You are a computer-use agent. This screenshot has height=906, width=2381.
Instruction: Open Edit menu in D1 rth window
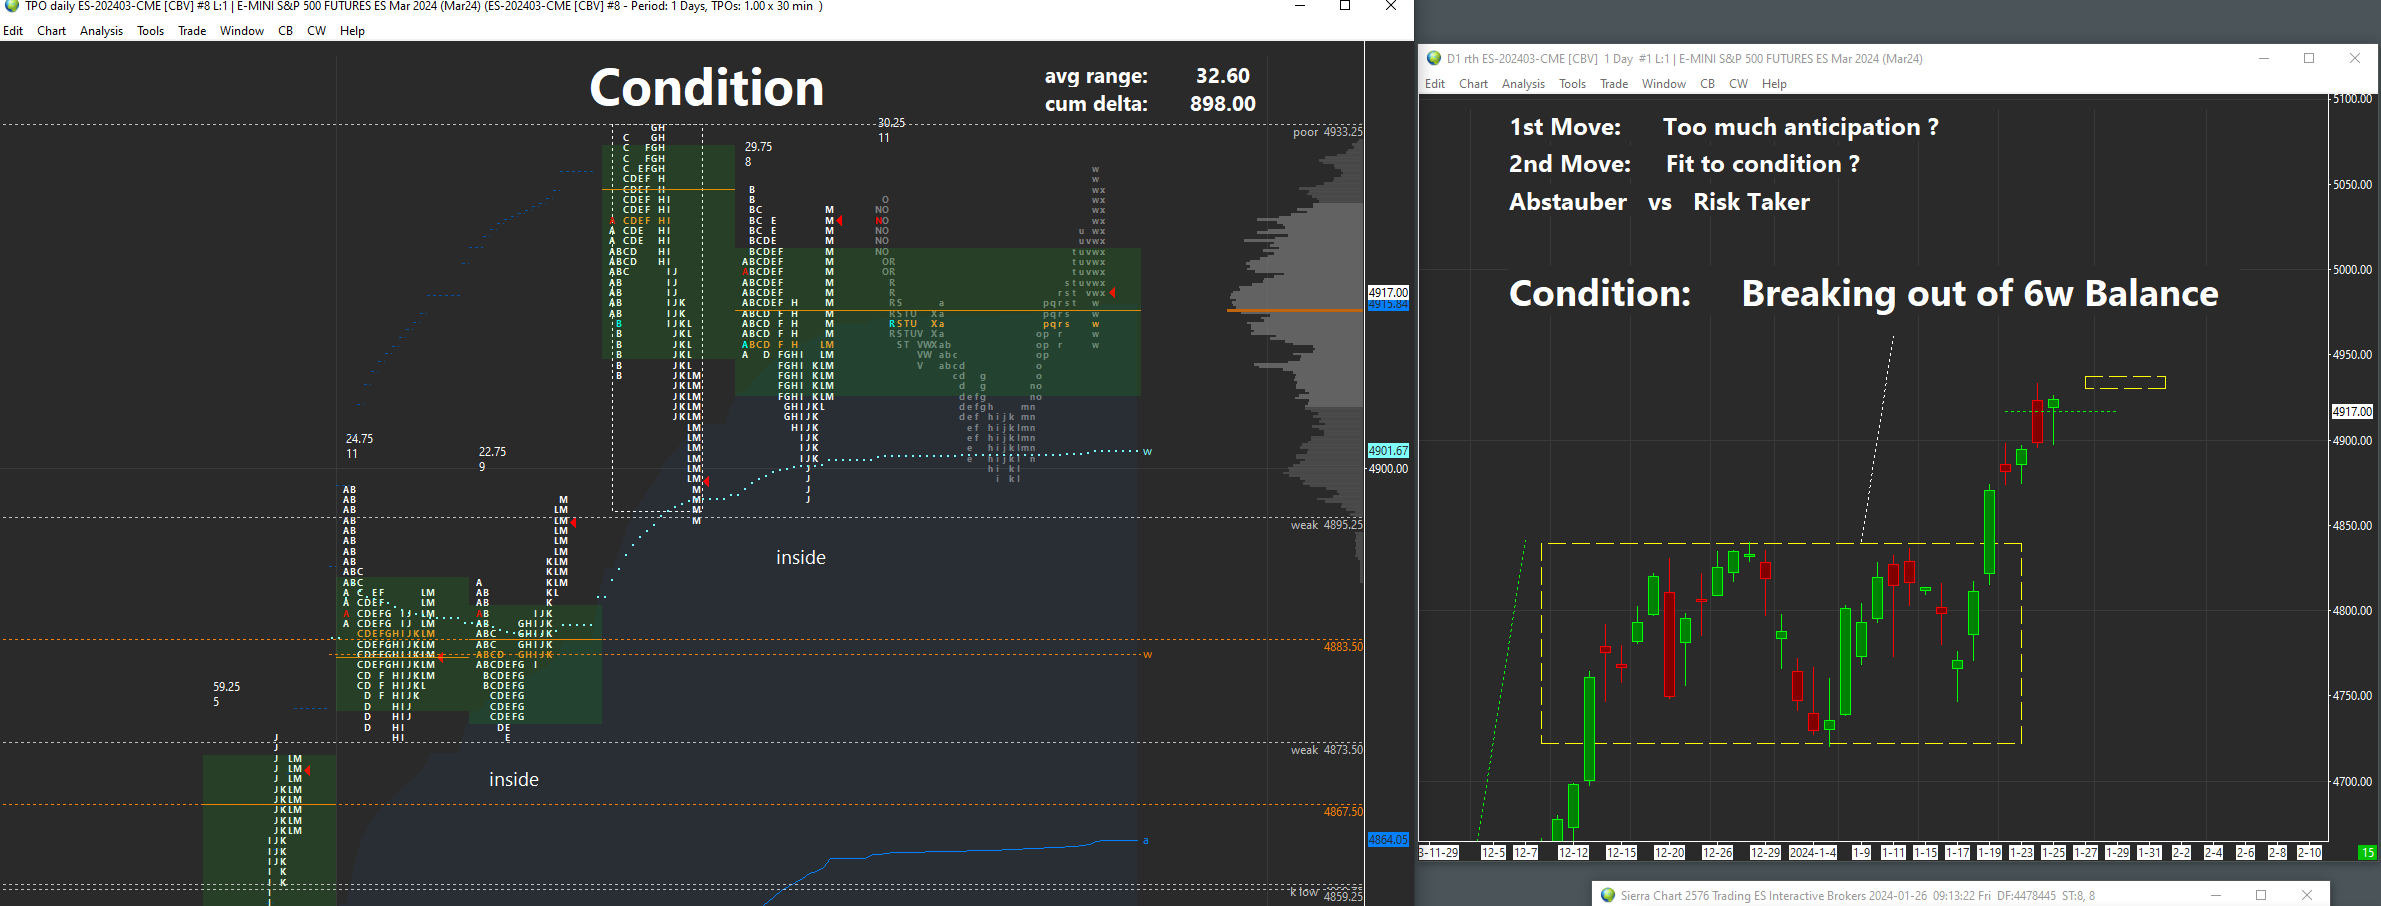click(x=1435, y=84)
